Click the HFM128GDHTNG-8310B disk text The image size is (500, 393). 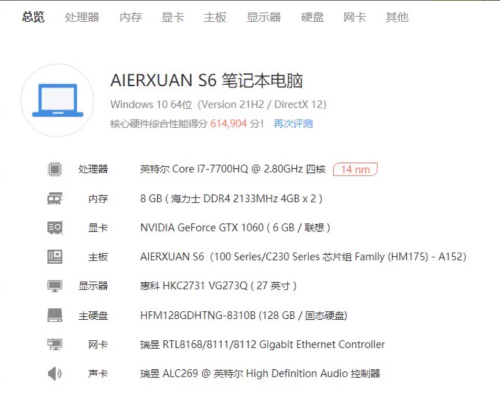point(244,315)
